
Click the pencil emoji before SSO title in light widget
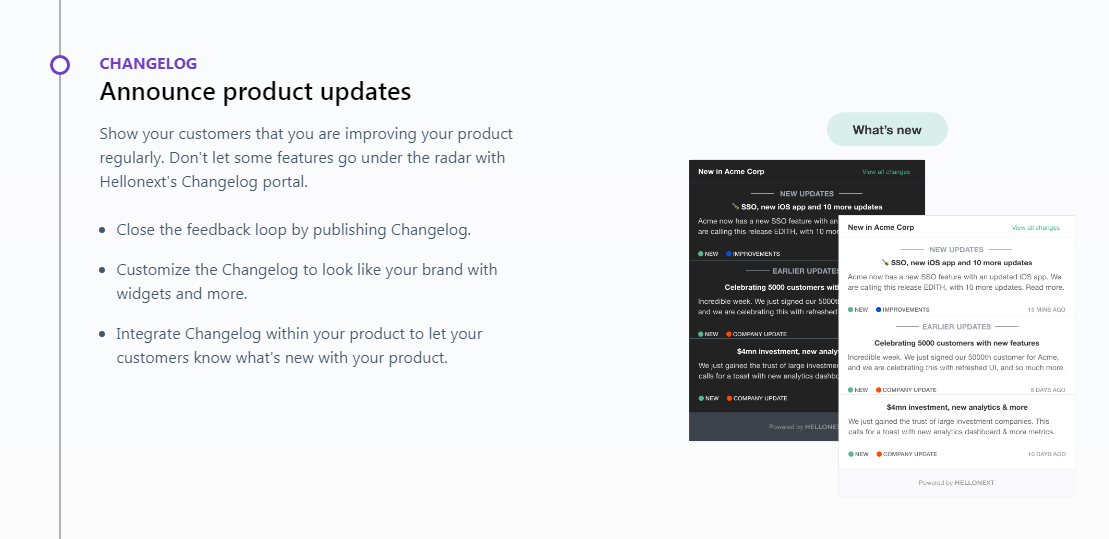[x=884, y=262]
